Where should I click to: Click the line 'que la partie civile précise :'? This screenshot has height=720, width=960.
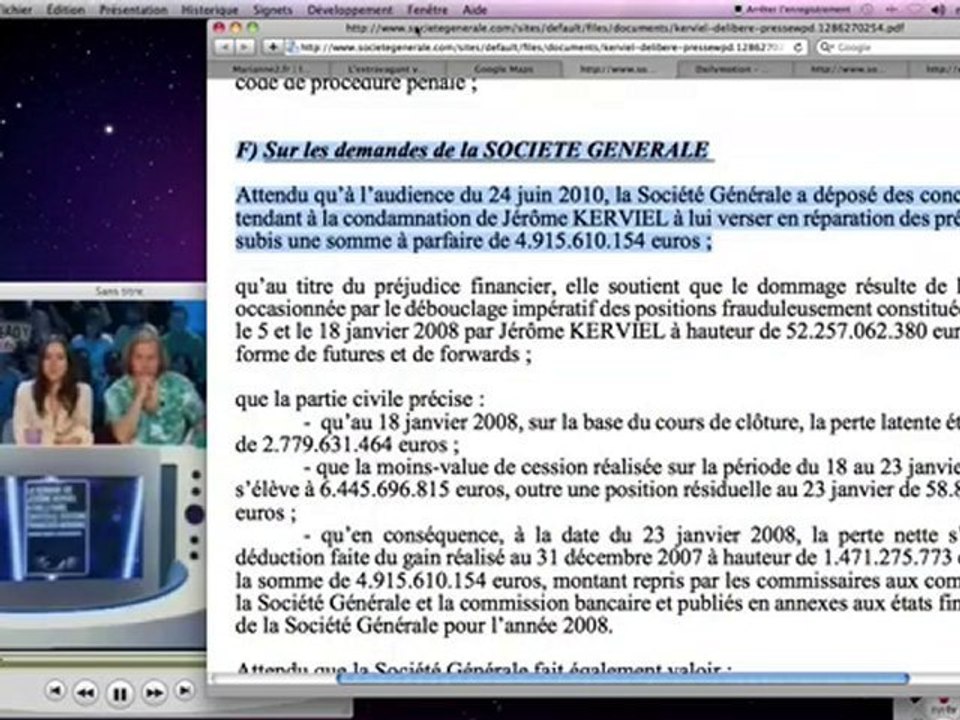(x=360, y=399)
